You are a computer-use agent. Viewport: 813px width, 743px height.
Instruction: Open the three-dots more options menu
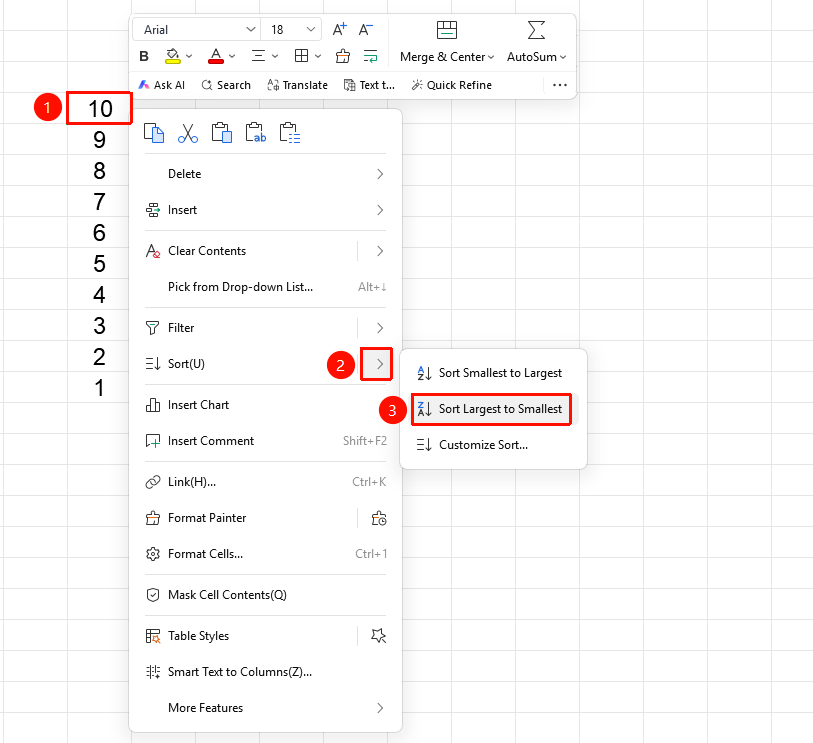560,85
